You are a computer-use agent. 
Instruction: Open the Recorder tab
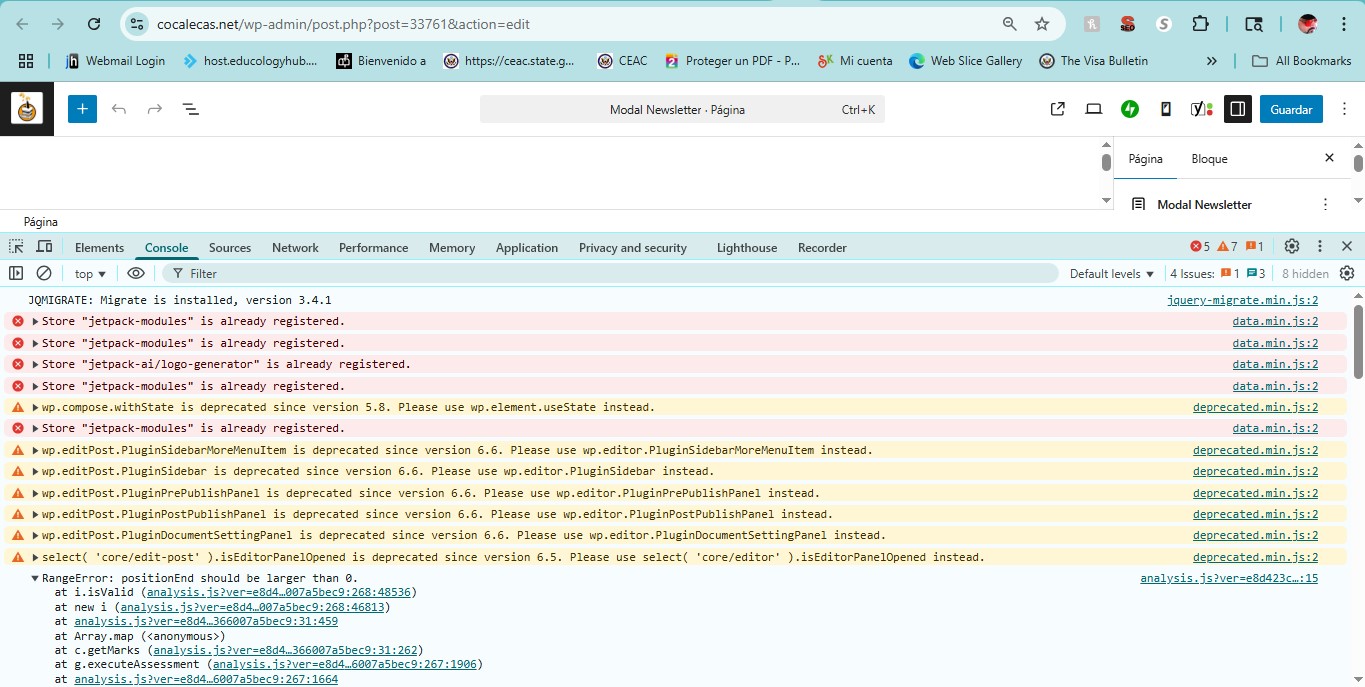coord(822,247)
